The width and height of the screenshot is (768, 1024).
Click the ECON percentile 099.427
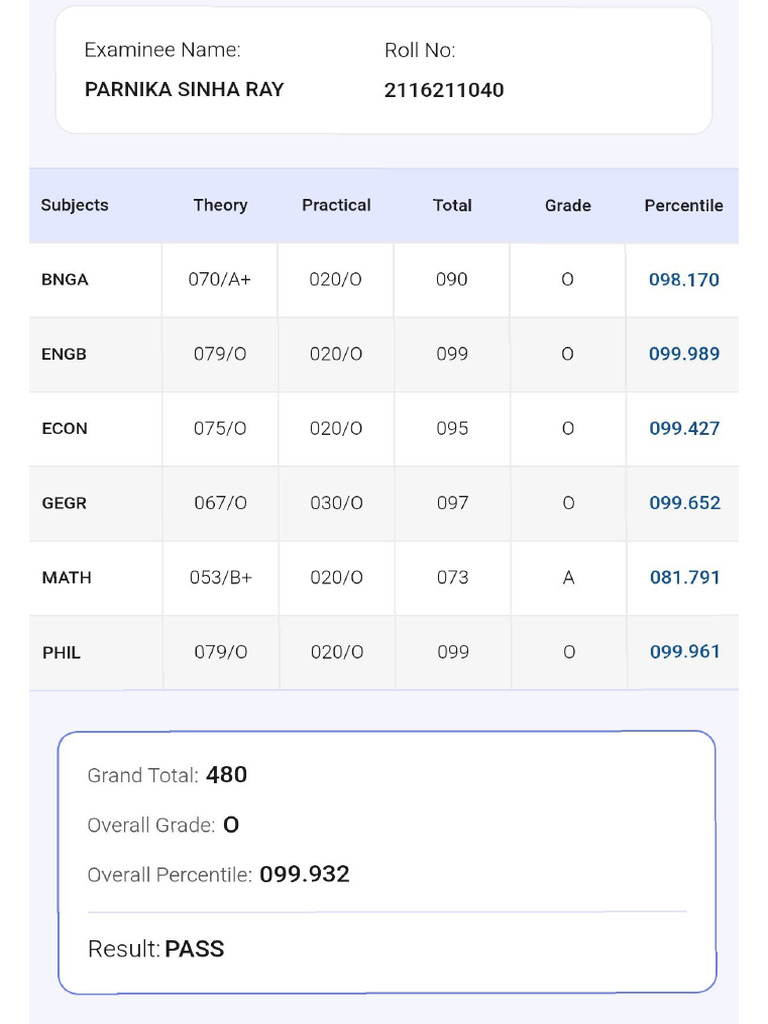click(684, 428)
